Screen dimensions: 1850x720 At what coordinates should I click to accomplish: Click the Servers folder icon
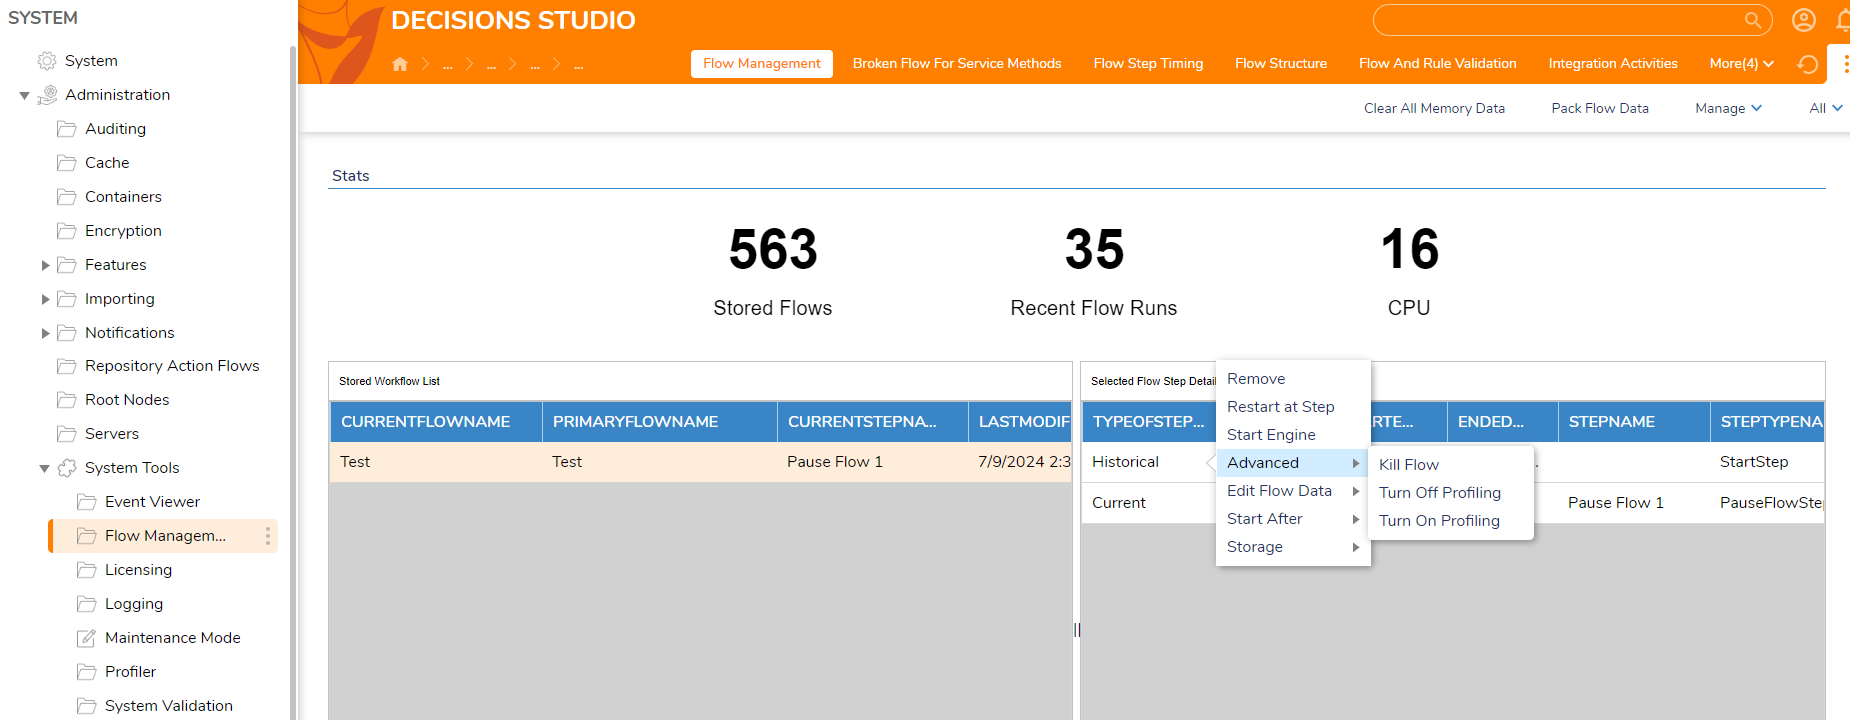pyautogui.click(x=67, y=434)
